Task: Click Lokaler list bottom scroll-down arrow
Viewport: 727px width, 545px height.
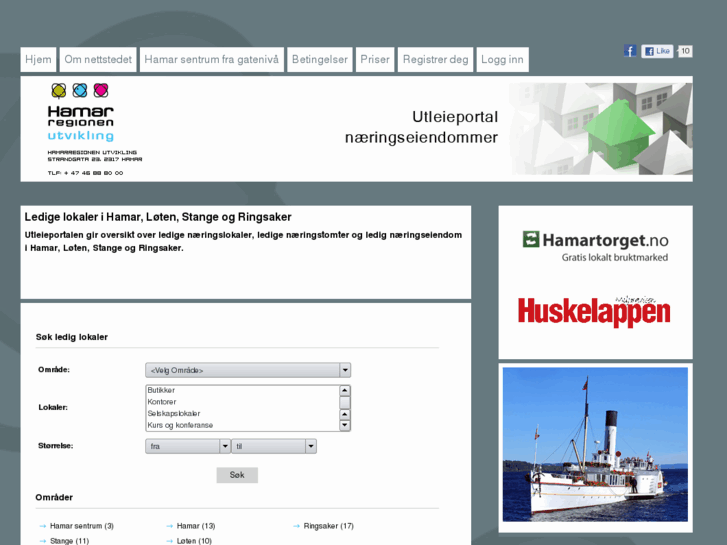Action: coord(344,425)
